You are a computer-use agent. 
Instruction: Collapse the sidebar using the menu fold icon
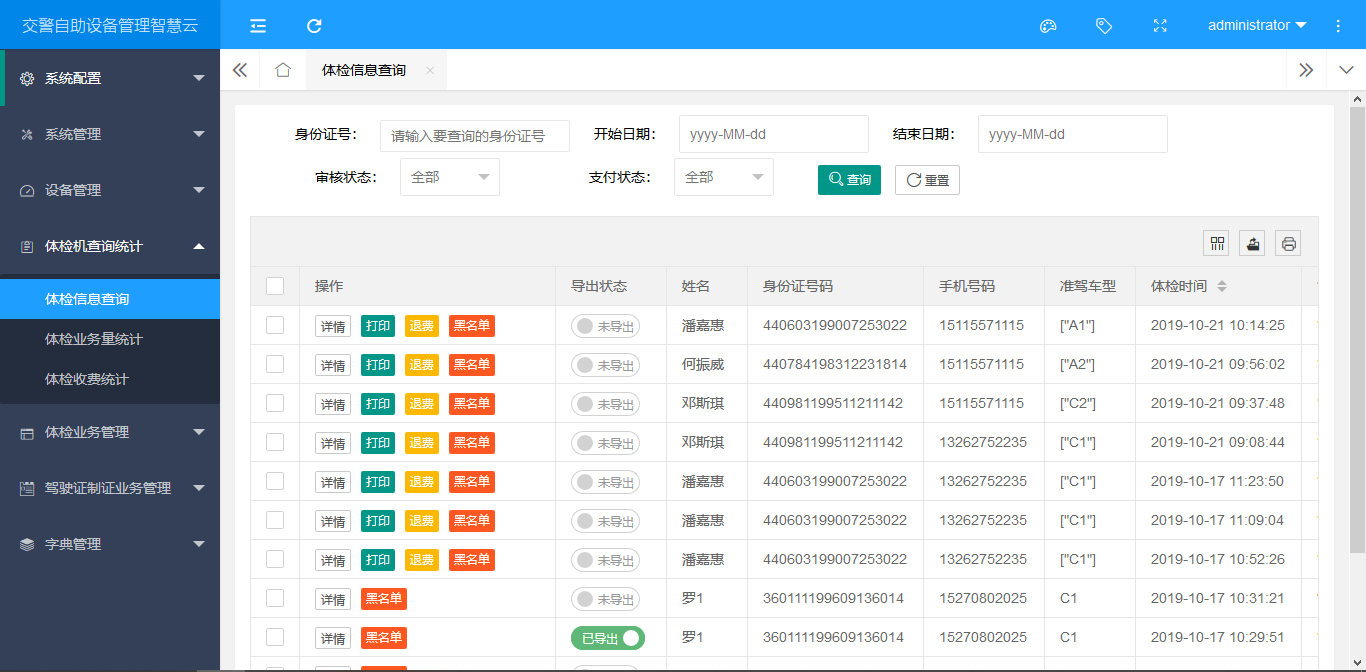[x=258, y=26]
